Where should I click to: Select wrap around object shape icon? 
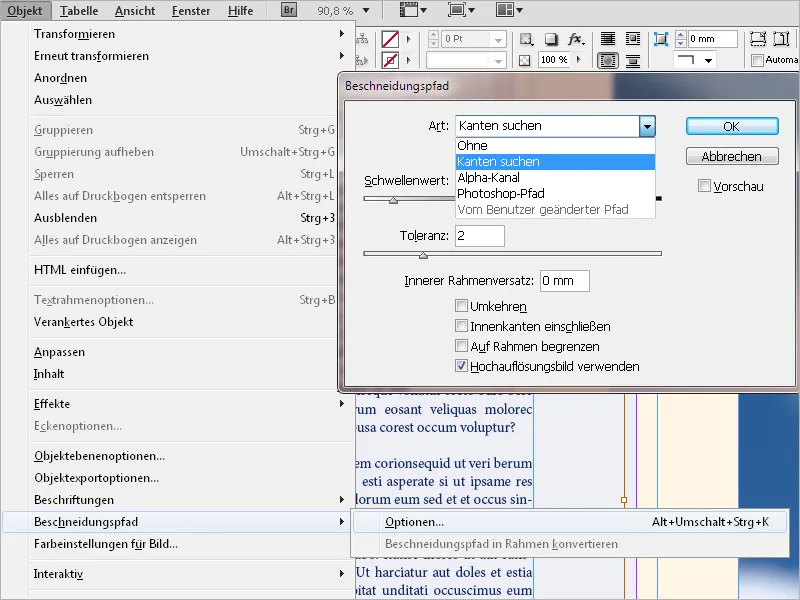click(x=608, y=61)
